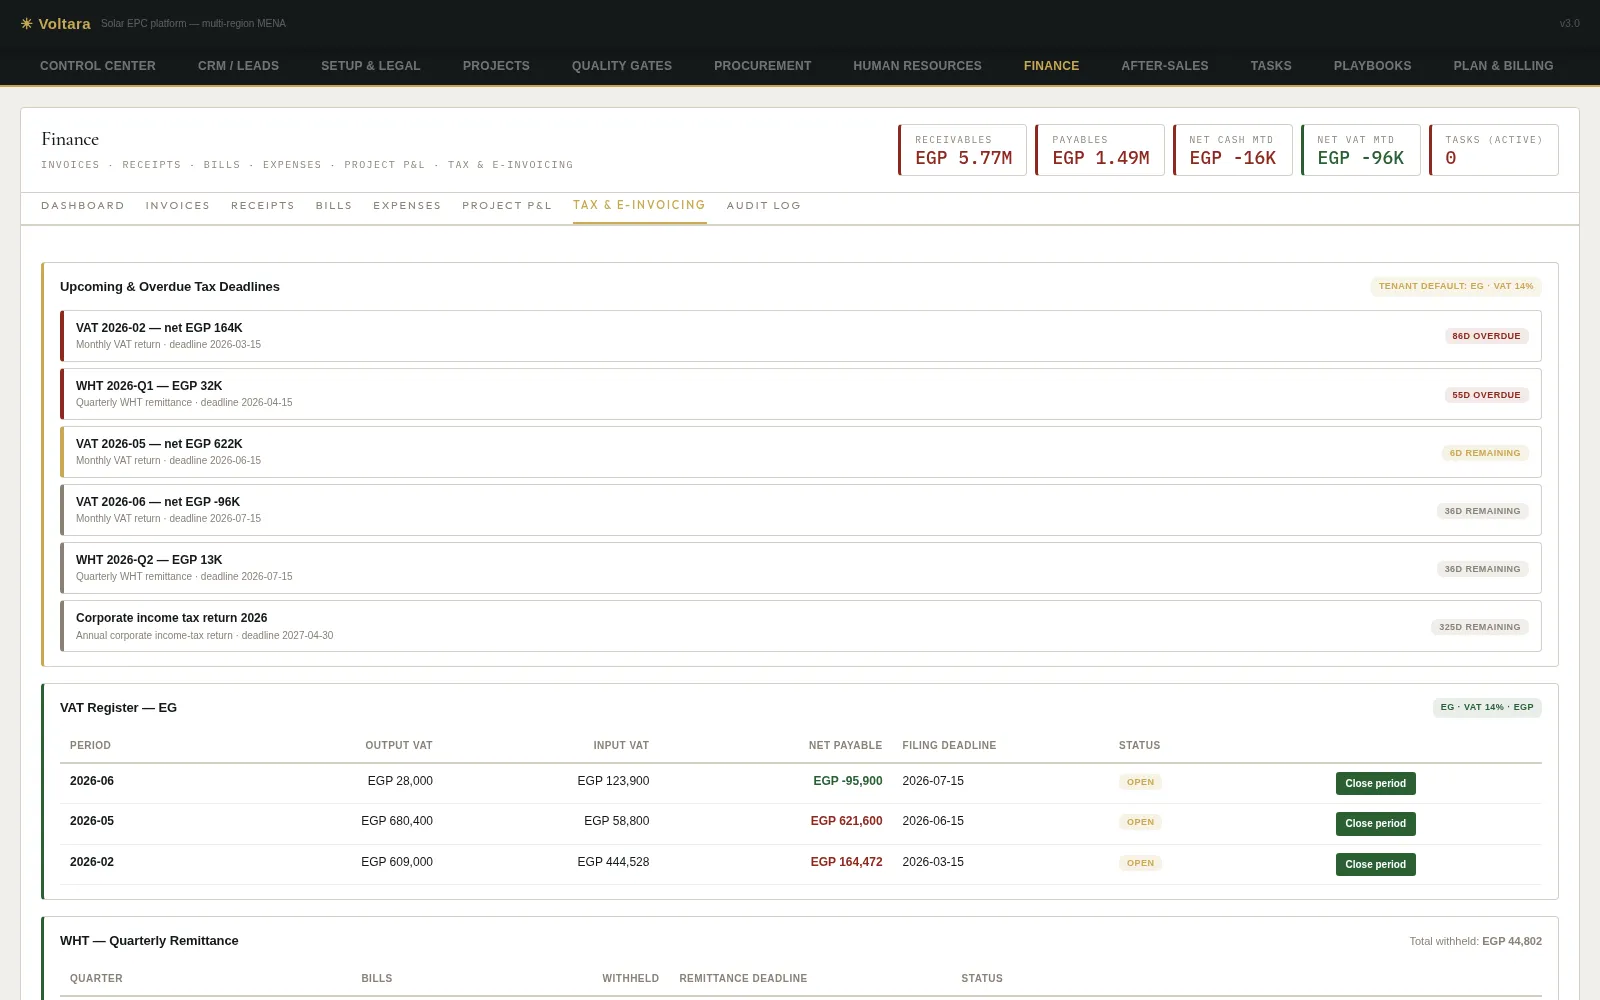Screen dimensions: 1600x1000
Task: Click the 6D REMAINING badge
Action: click(1485, 453)
